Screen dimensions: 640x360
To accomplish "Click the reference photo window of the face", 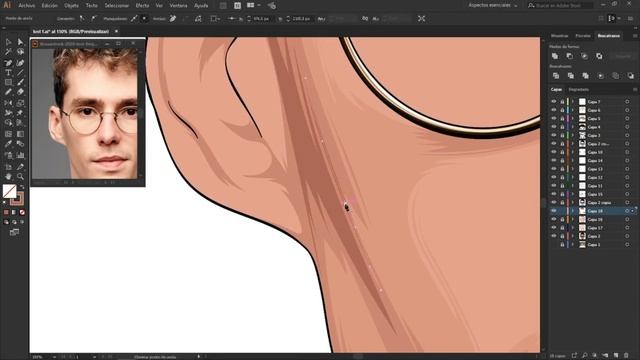I will pyautogui.click(x=88, y=113).
